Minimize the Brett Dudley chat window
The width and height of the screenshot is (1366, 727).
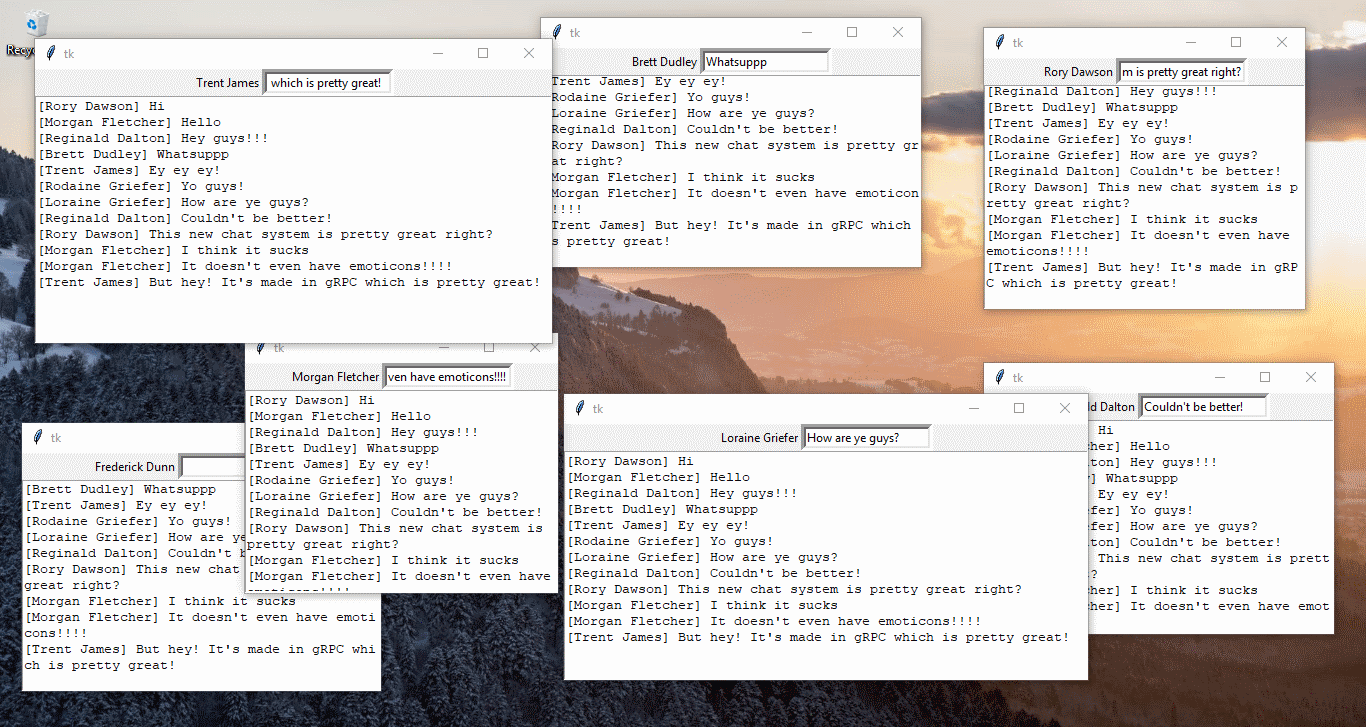(806, 32)
